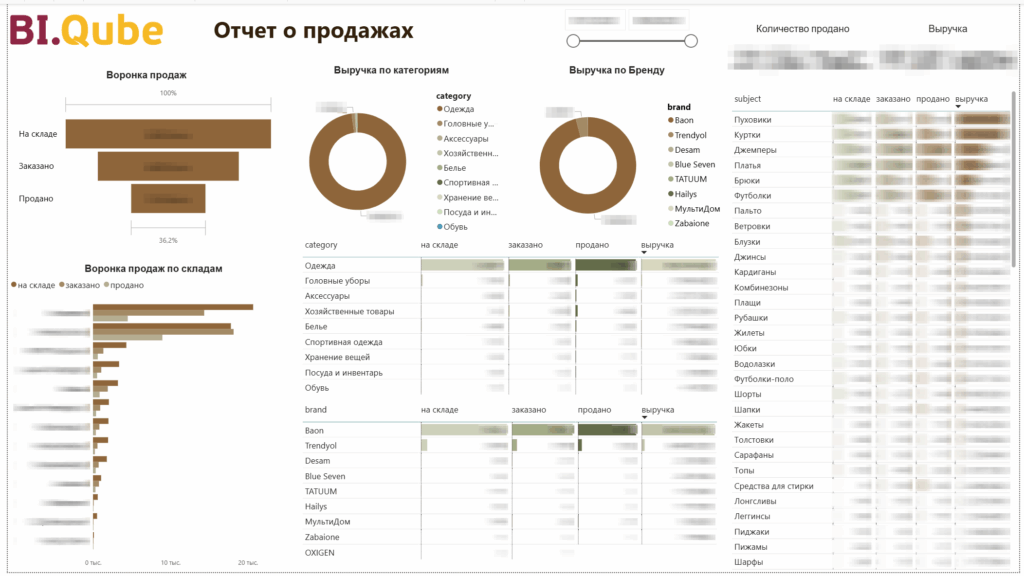Click the Desam legend dot

pos(670,150)
